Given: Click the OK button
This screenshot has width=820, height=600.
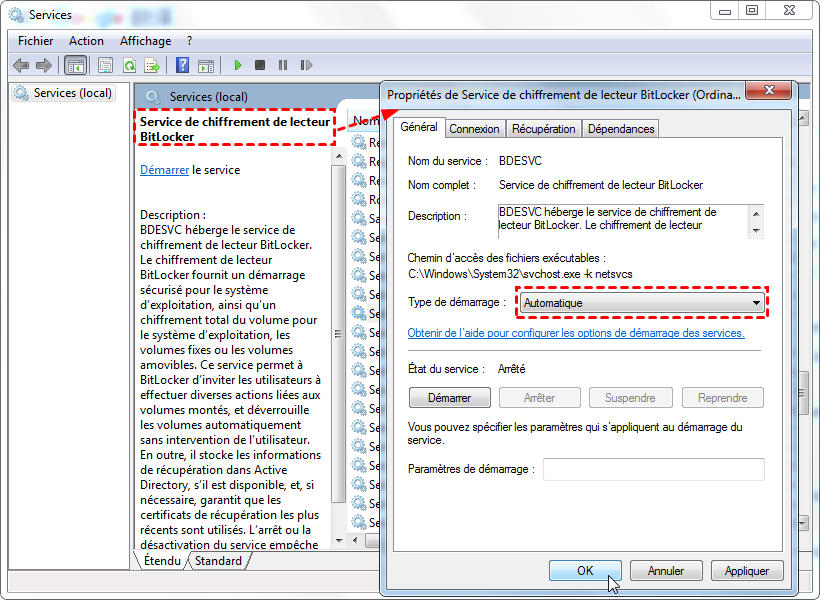Looking at the screenshot, I should click(x=585, y=571).
